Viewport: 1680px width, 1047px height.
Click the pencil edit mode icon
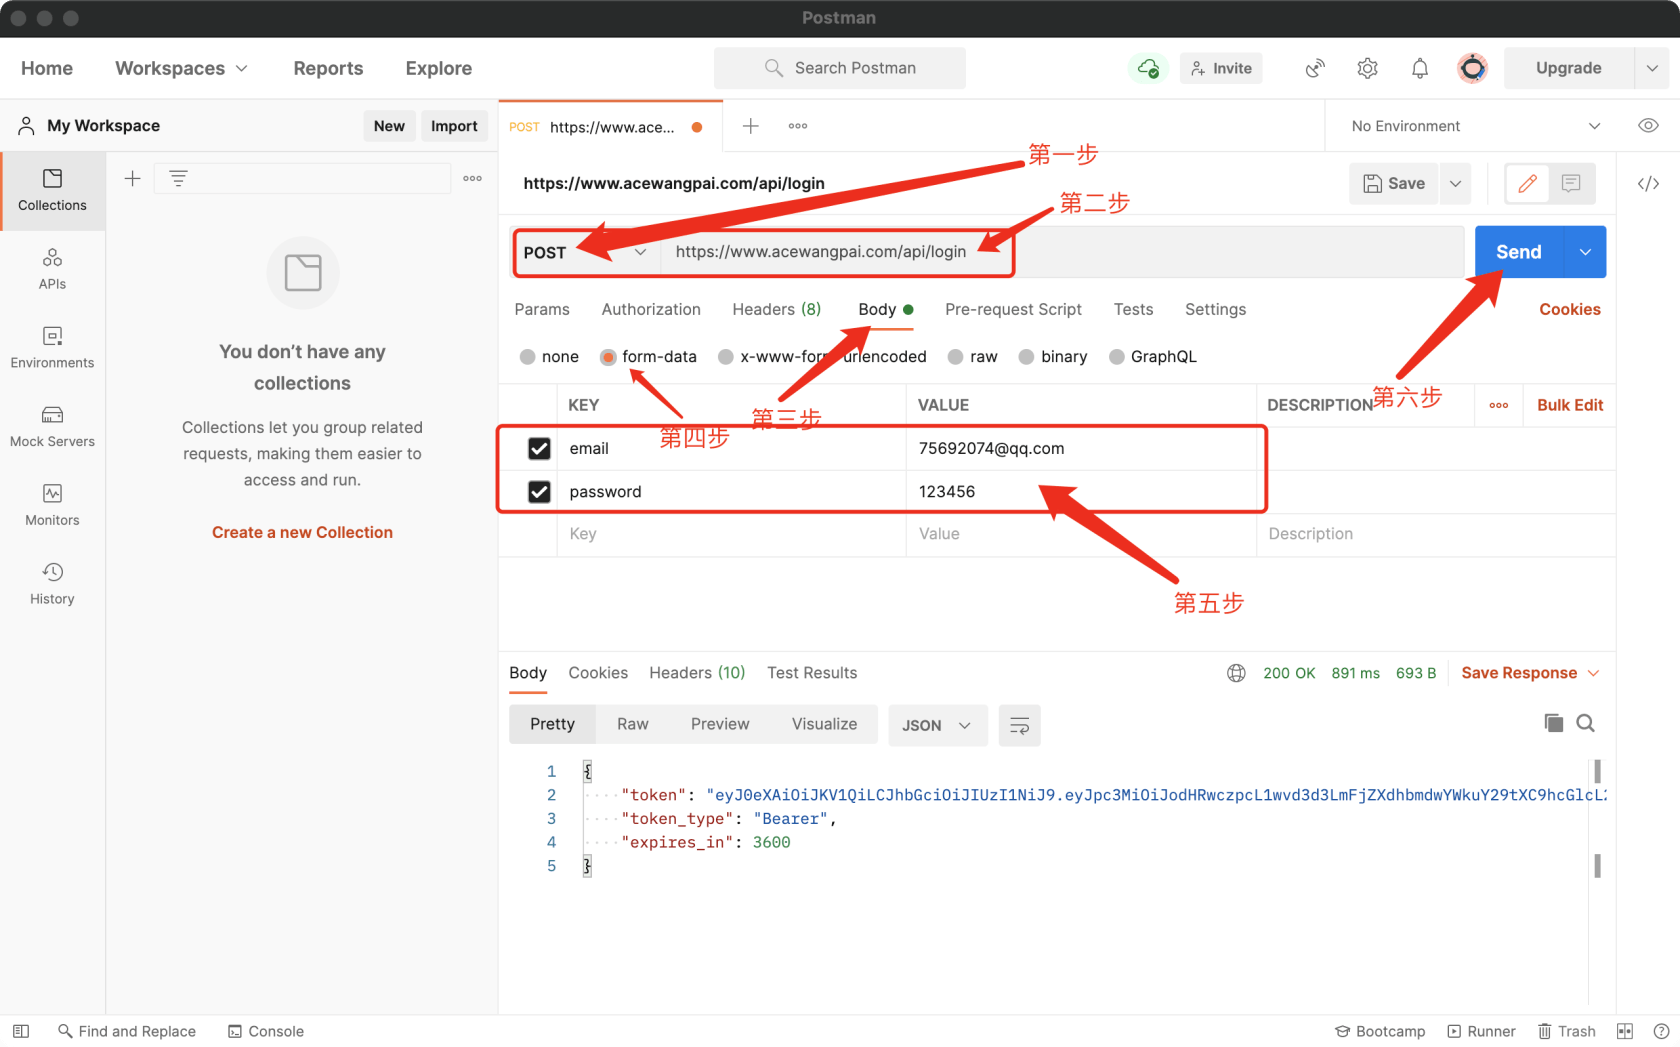[x=1527, y=183]
